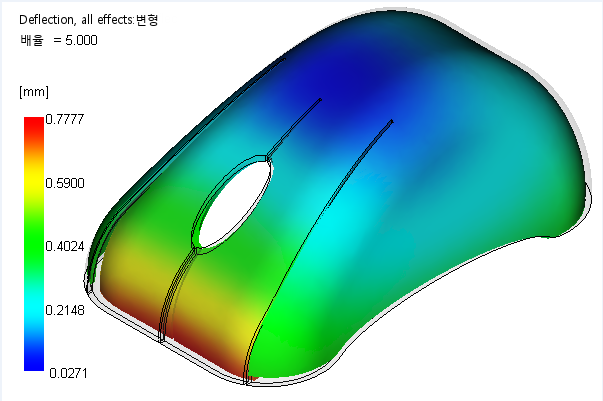This screenshot has height=401, width=603.
Task: Click the legend value 0.2148
Action: pos(65,310)
